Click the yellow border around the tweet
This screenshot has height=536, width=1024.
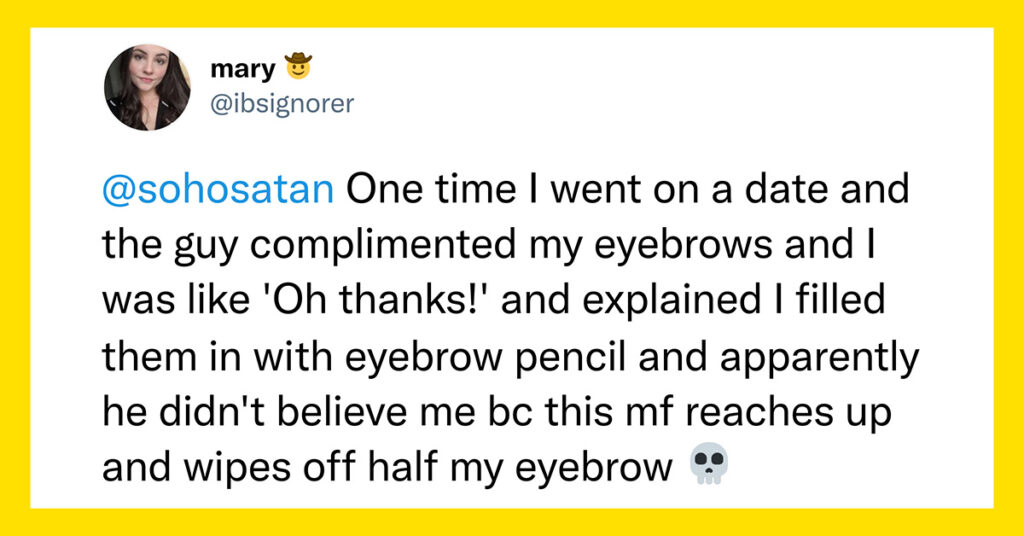click(512, 13)
